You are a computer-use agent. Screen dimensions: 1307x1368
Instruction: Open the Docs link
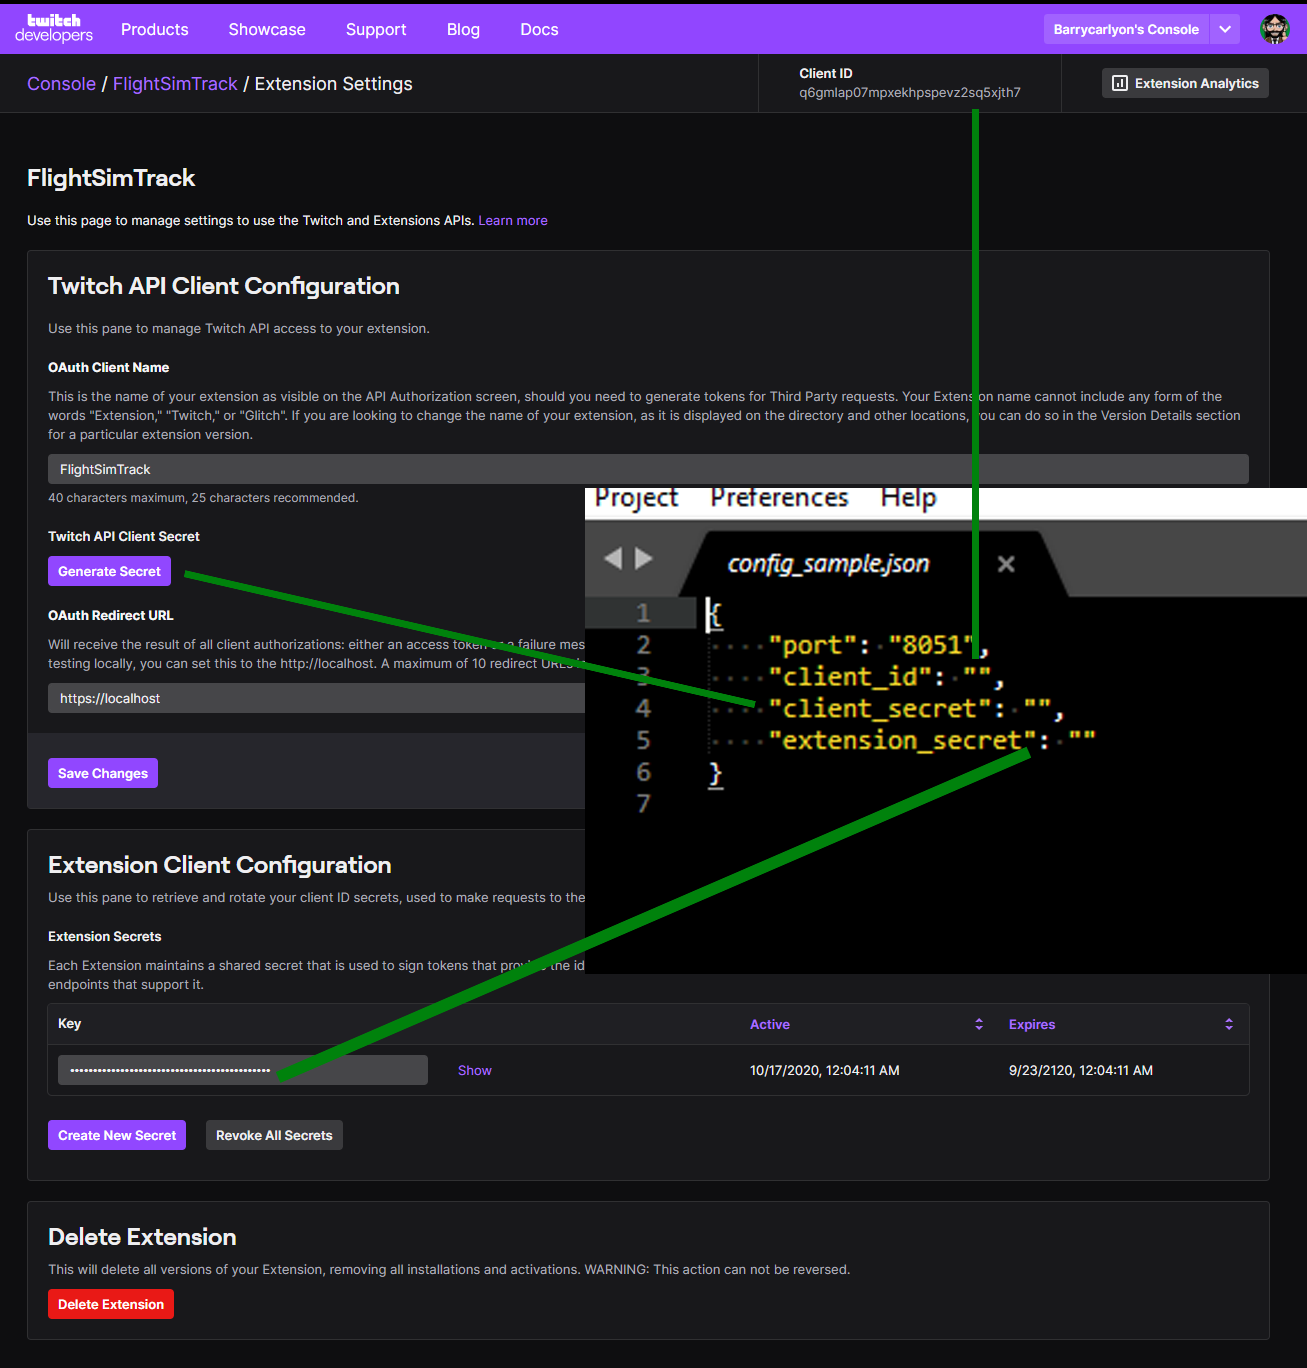click(539, 29)
